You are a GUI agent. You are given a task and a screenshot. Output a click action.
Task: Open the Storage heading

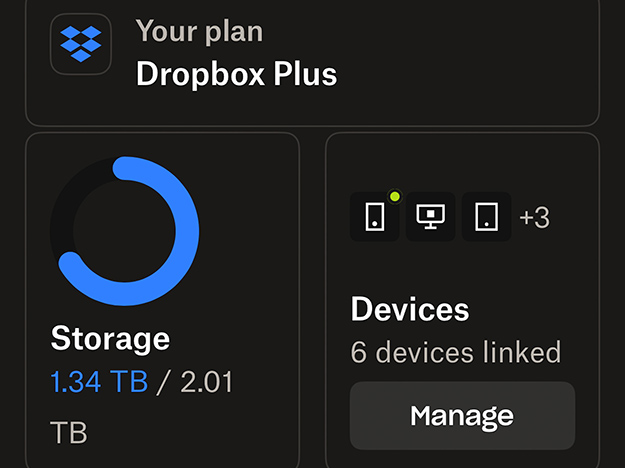(x=110, y=337)
